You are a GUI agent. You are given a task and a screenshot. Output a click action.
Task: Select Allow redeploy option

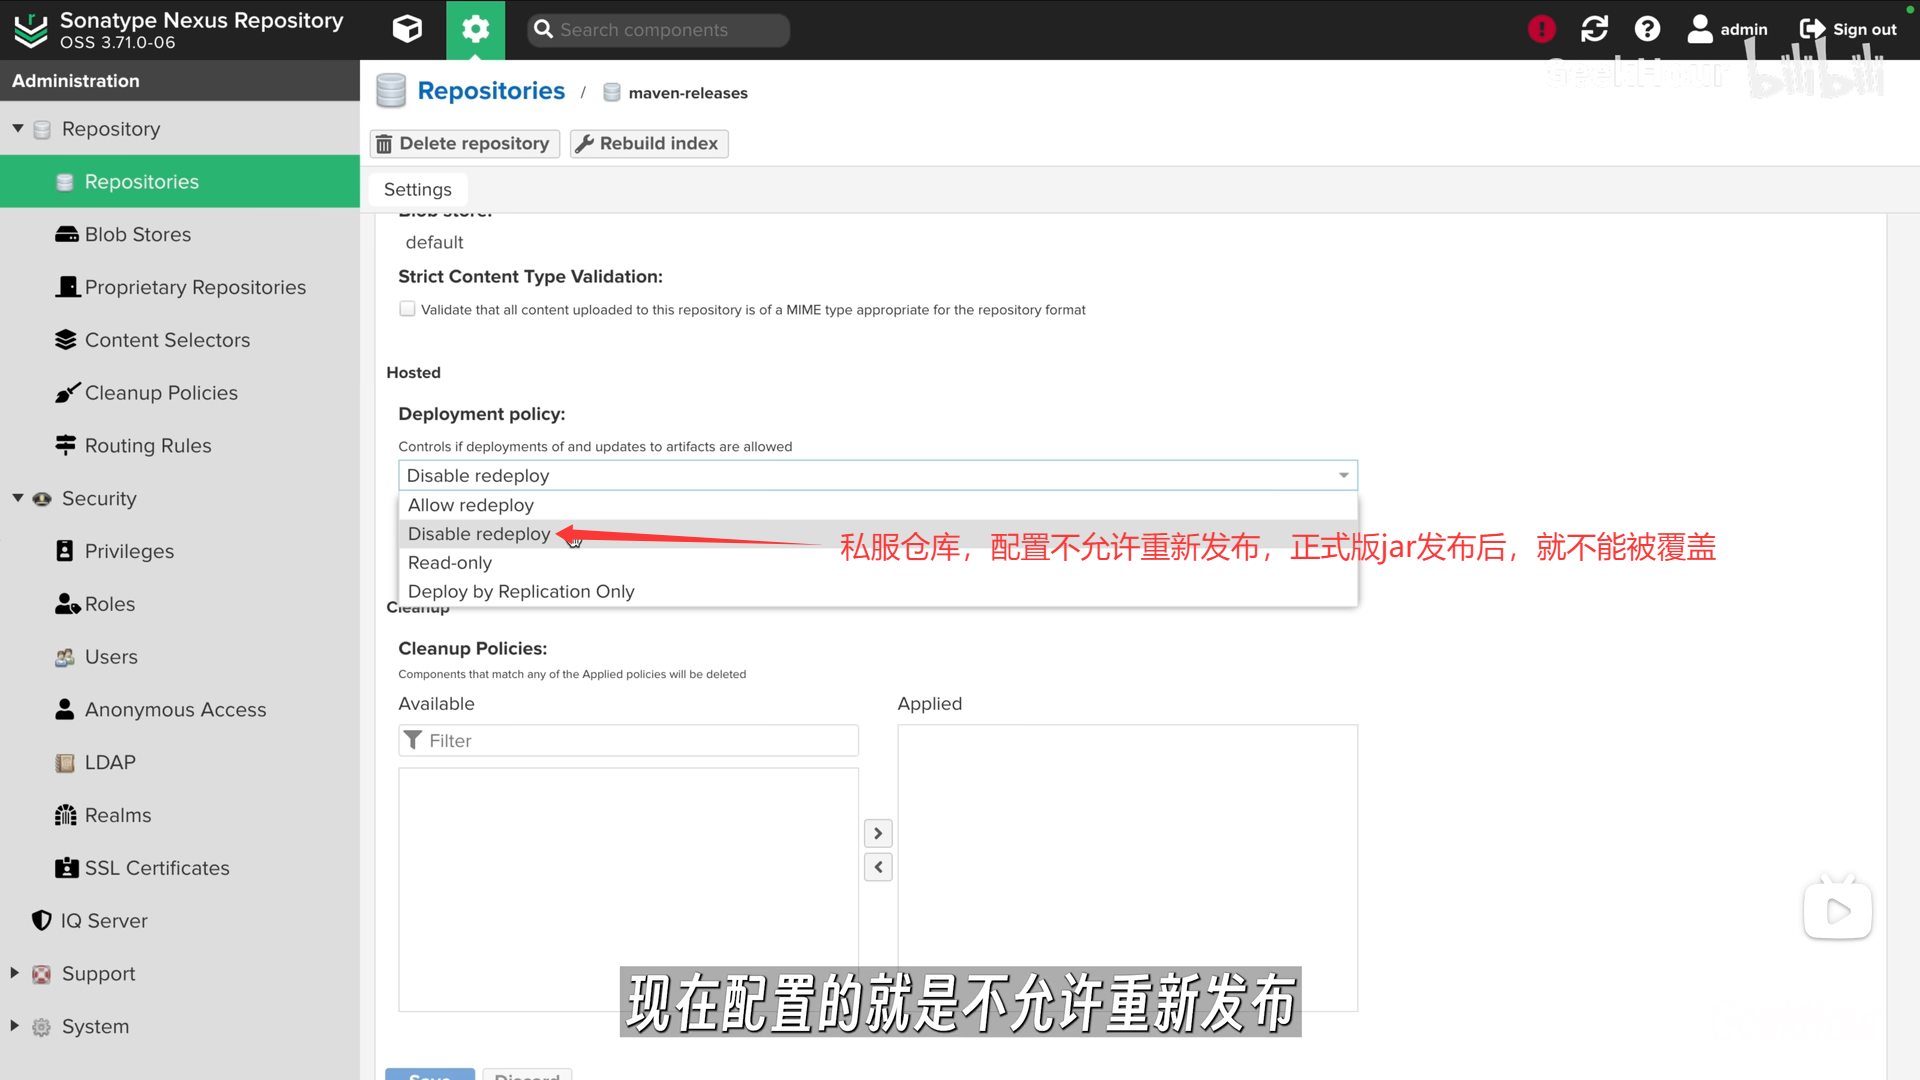[877, 505]
